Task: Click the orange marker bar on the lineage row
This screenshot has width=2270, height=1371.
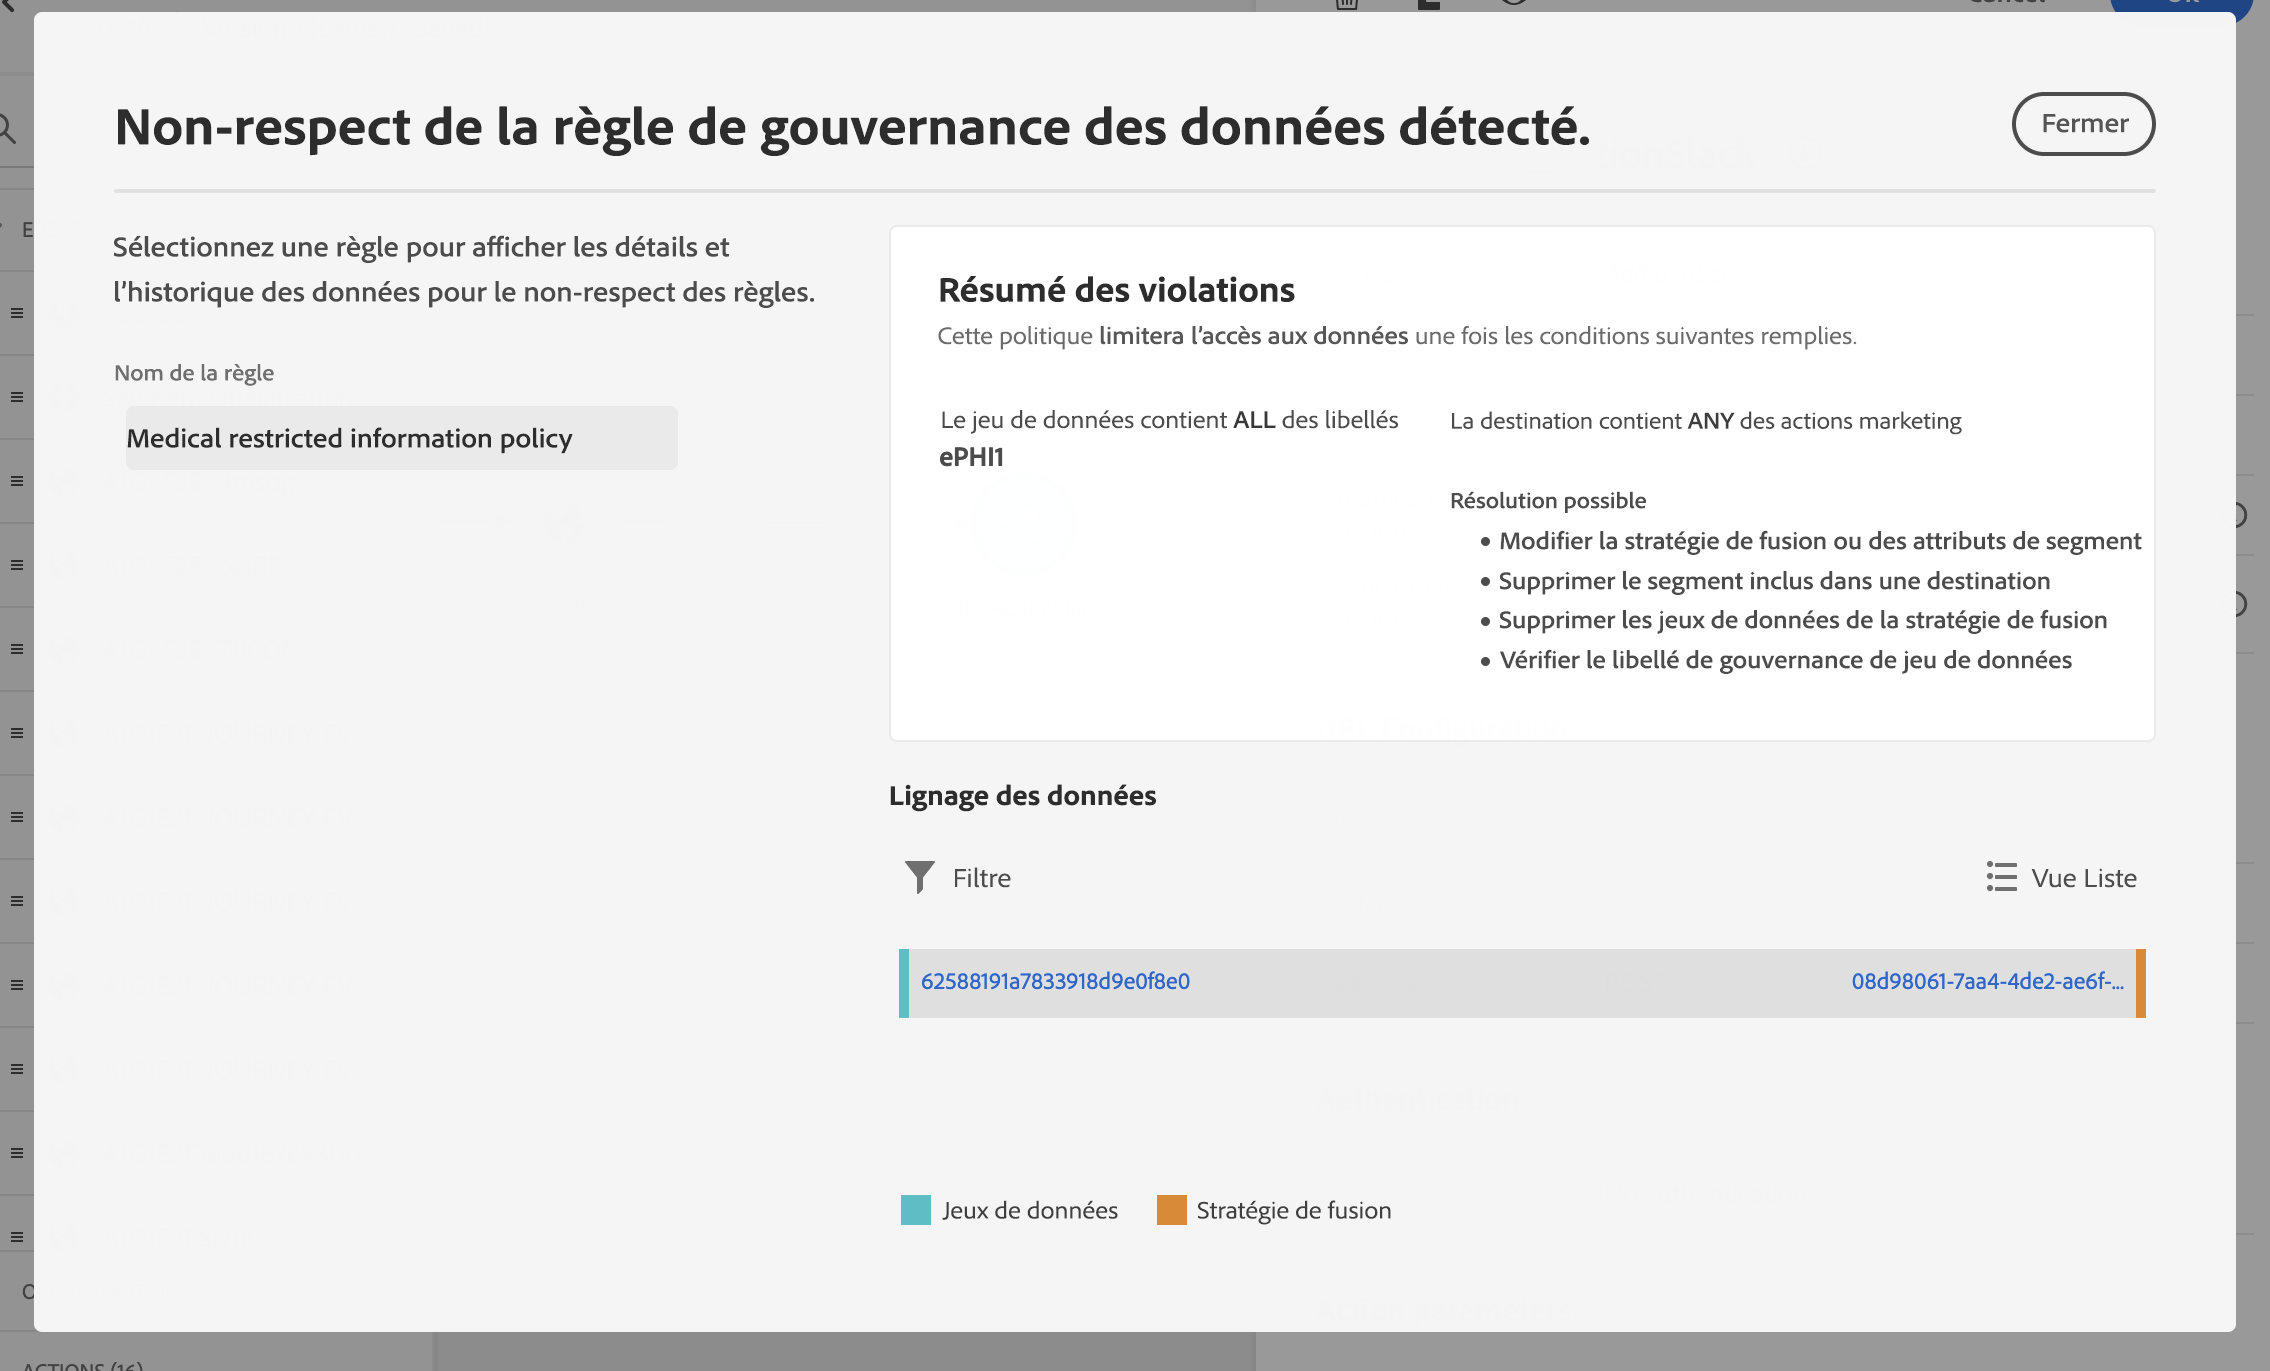Action: coord(2140,983)
